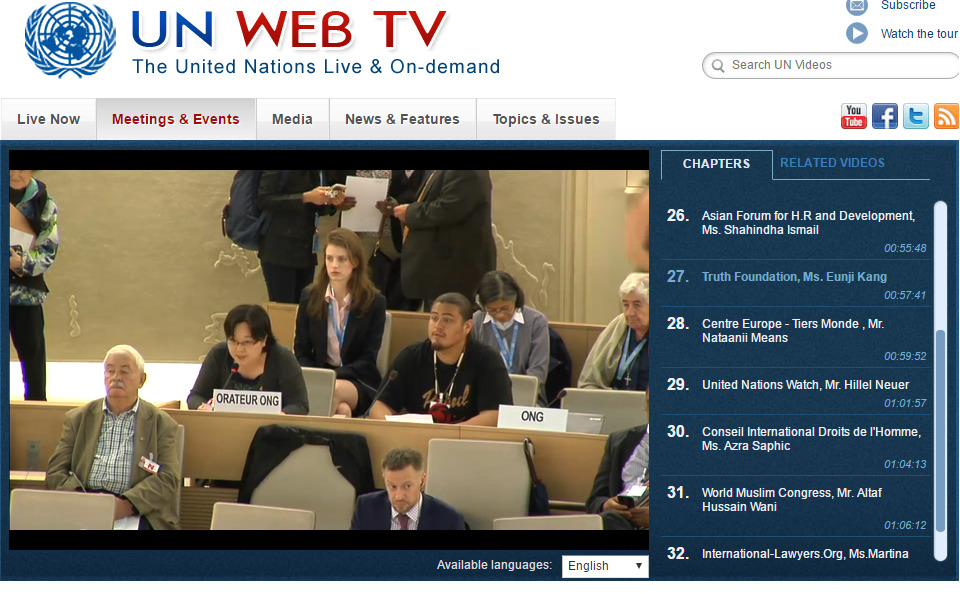Click the 01:06:12 chapter timestamp
This screenshot has height=594, width=960.
click(x=905, y=525)
